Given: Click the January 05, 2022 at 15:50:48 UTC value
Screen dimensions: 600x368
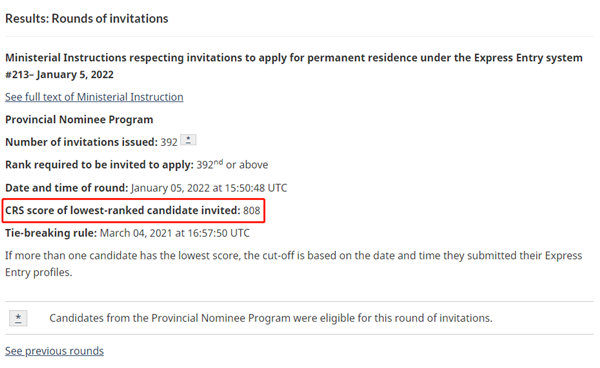Looking at the screenshot, I should (209, 188).
